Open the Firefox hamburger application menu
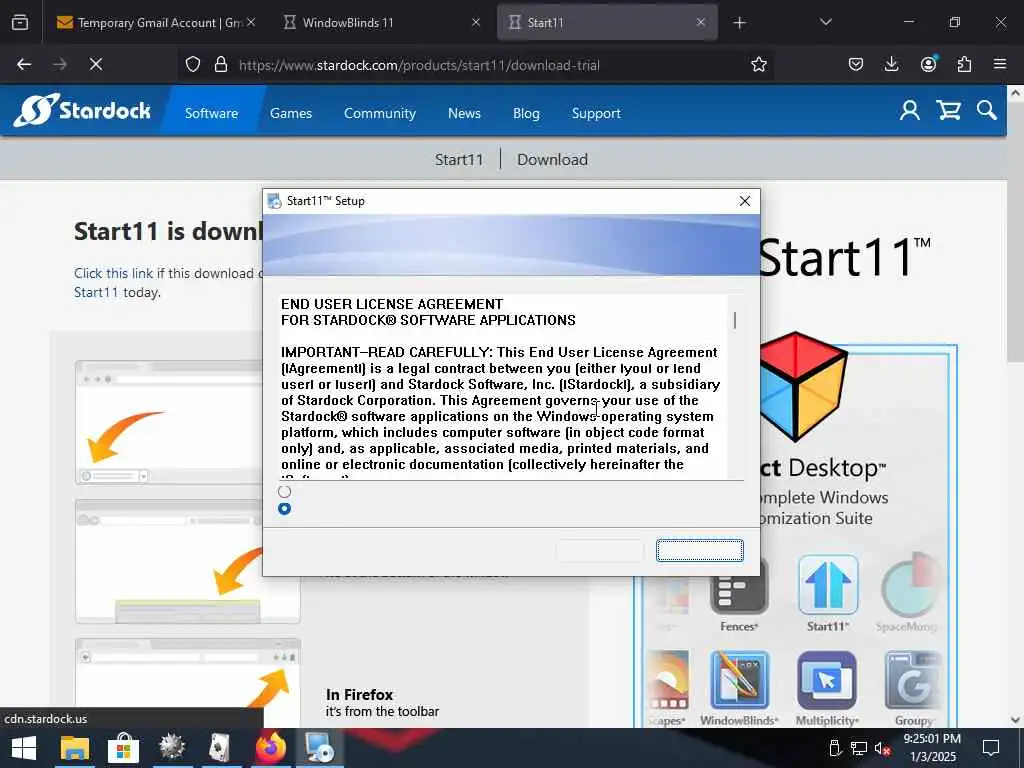Image resolution: width=1024 pixels, height=768 pixels. click(x=1000, y=64)
